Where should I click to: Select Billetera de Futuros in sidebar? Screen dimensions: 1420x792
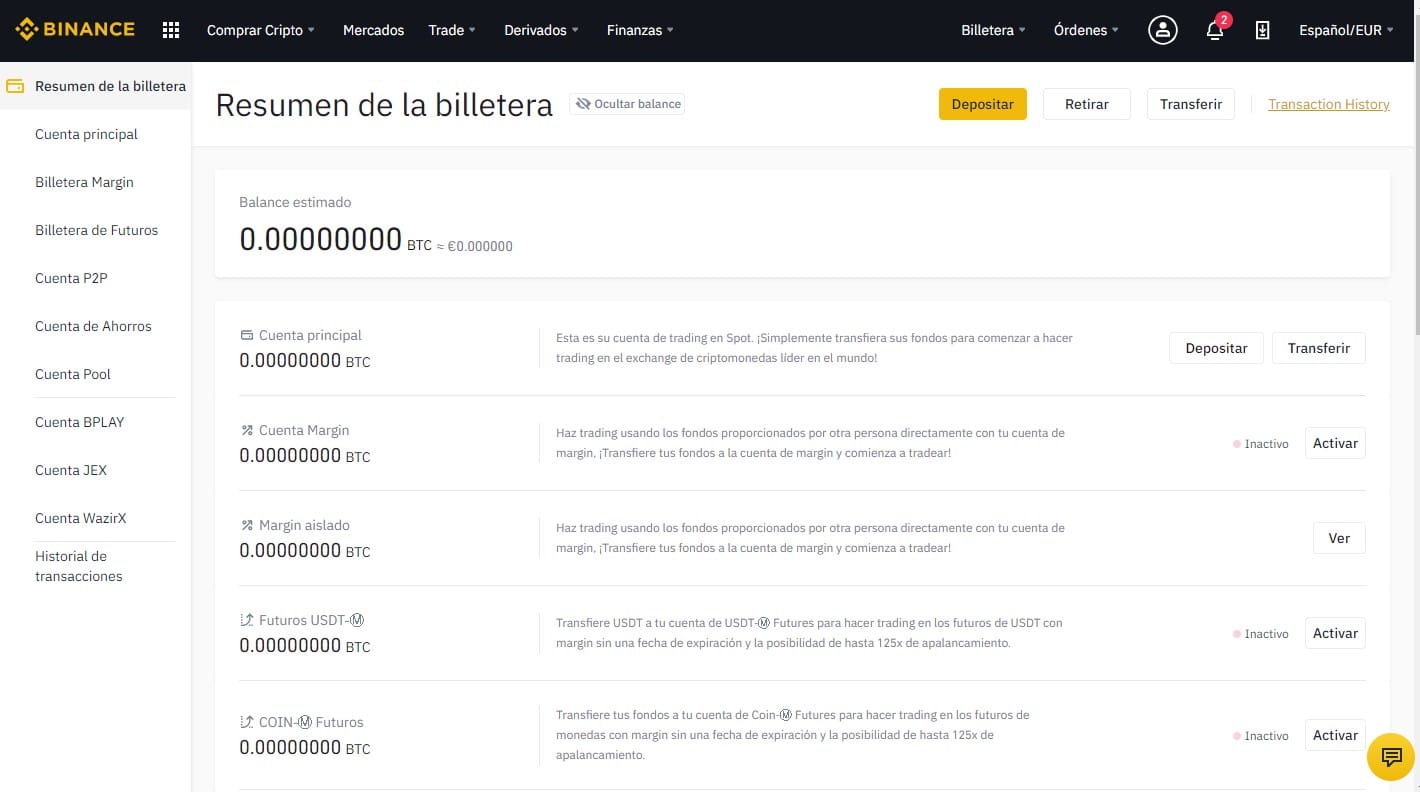click(95, 230)
